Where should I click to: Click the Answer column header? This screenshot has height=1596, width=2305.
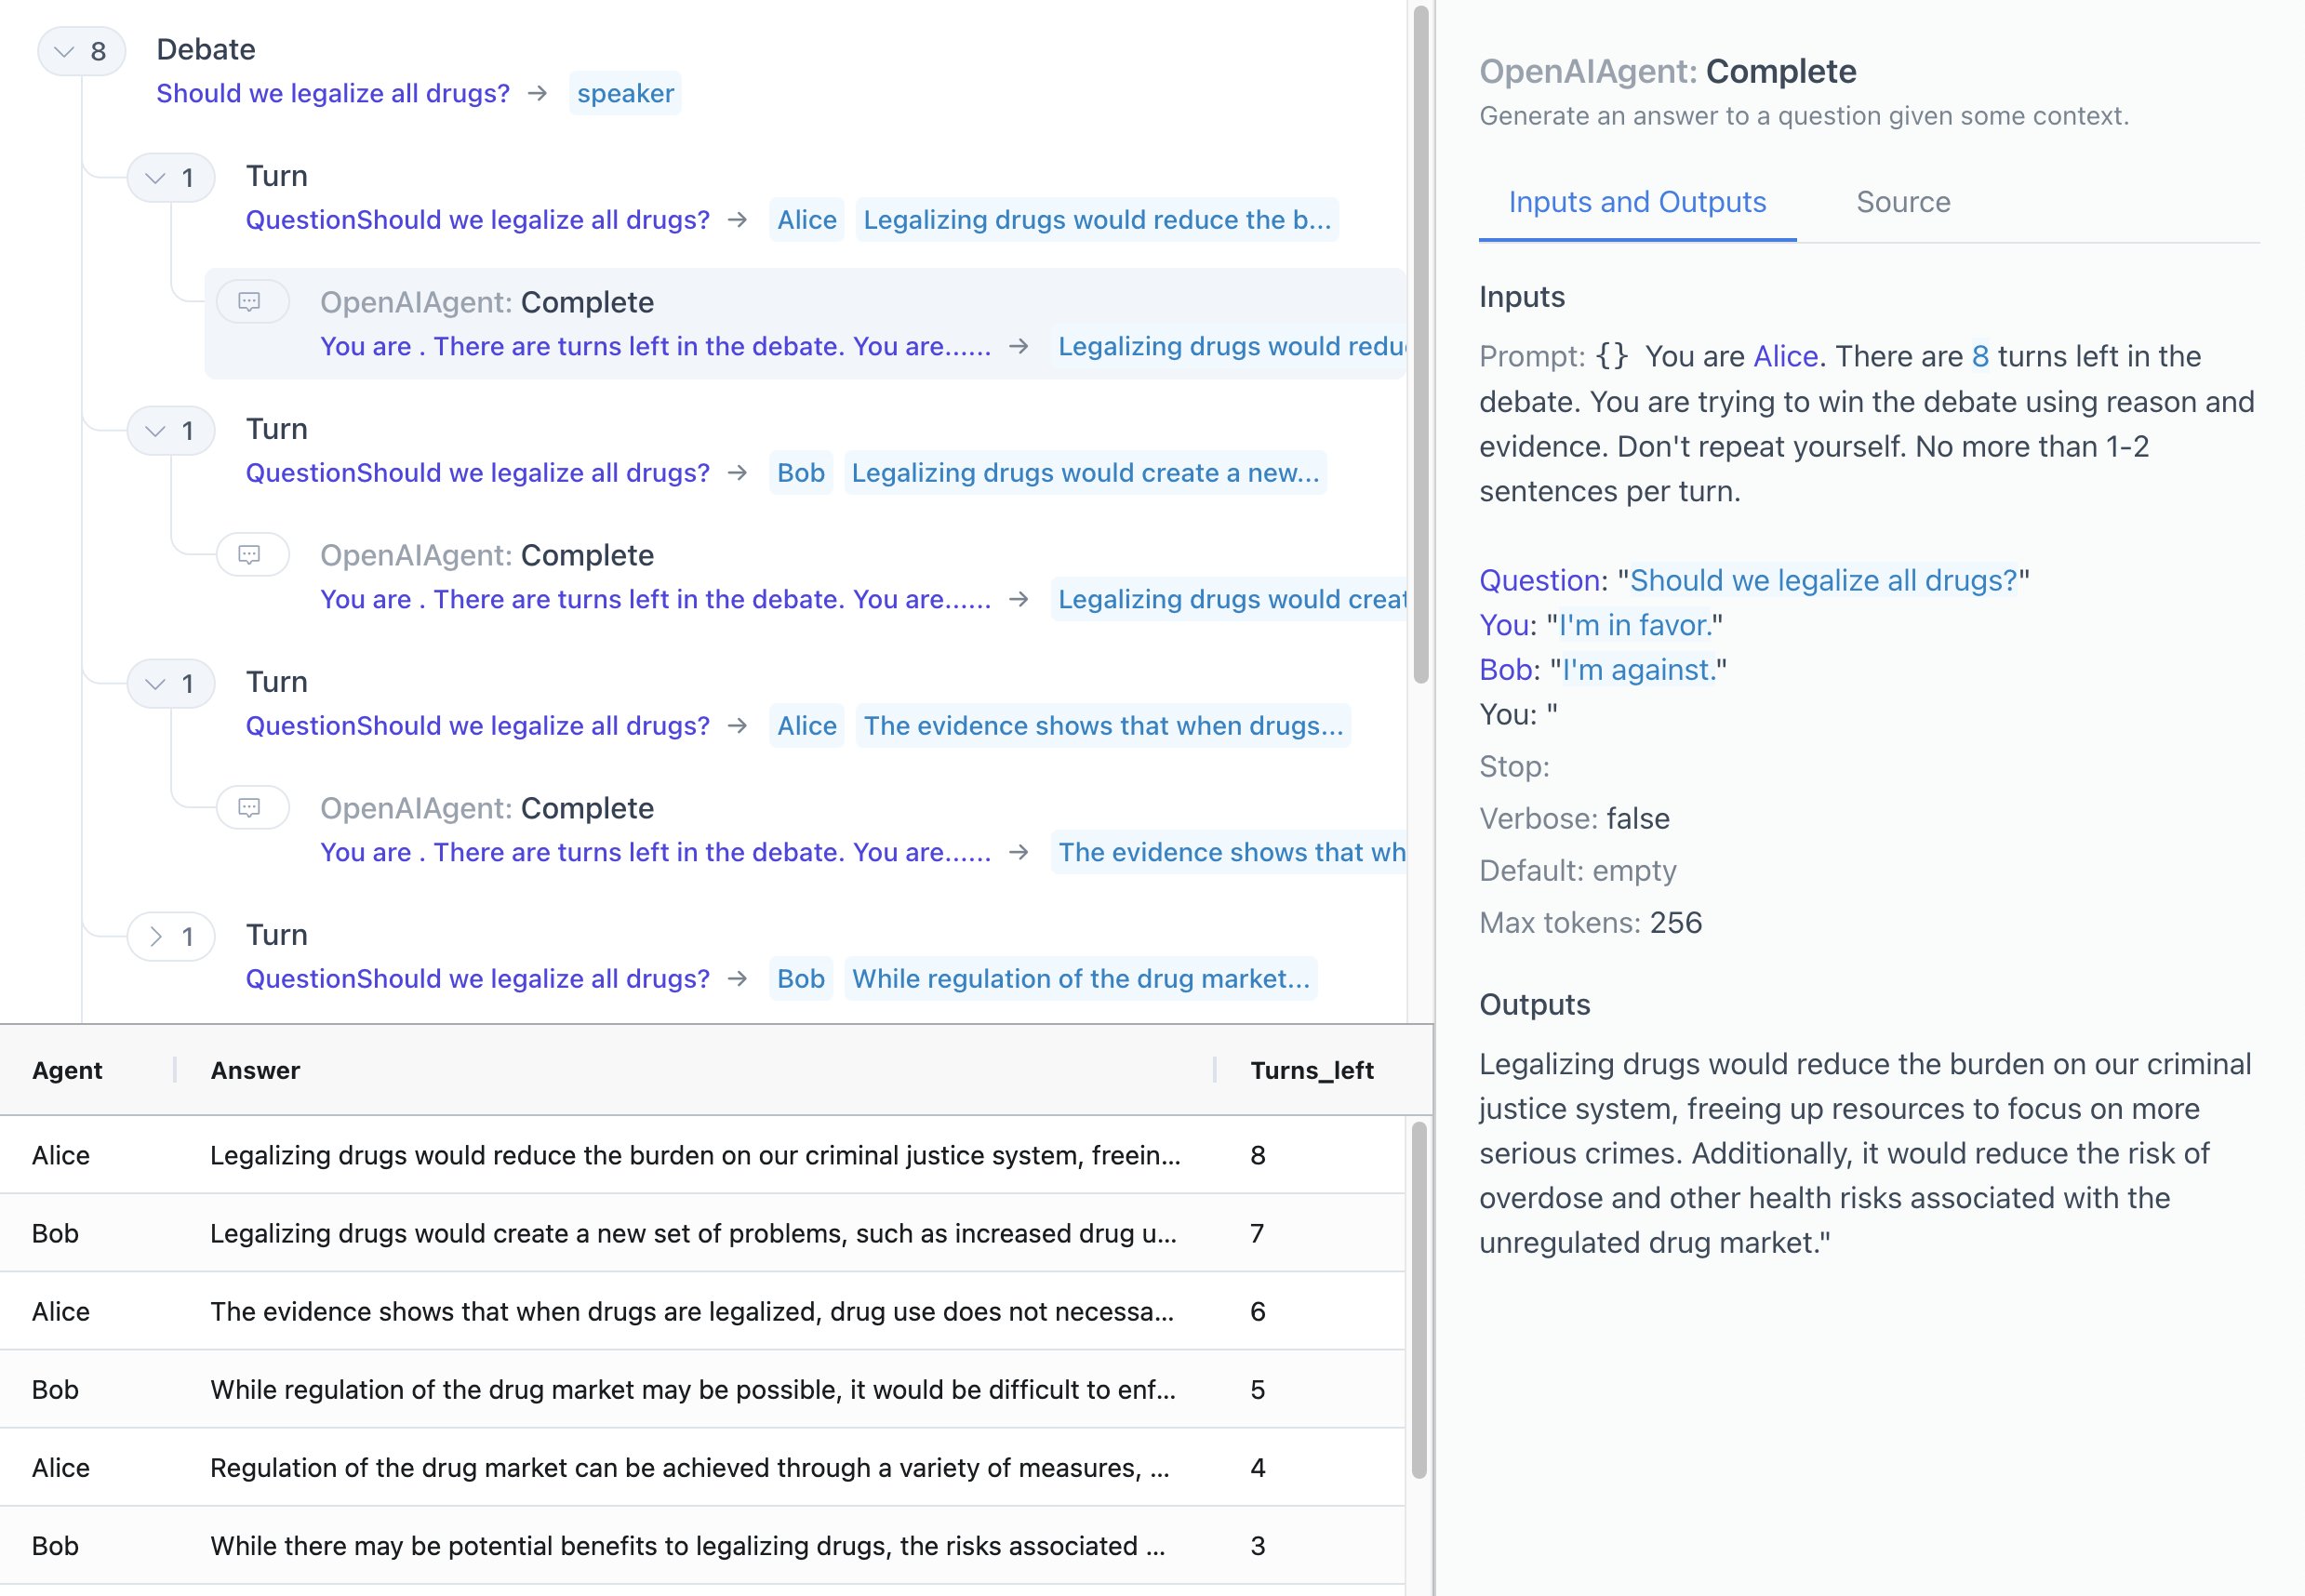click(x=255, y=1070)
